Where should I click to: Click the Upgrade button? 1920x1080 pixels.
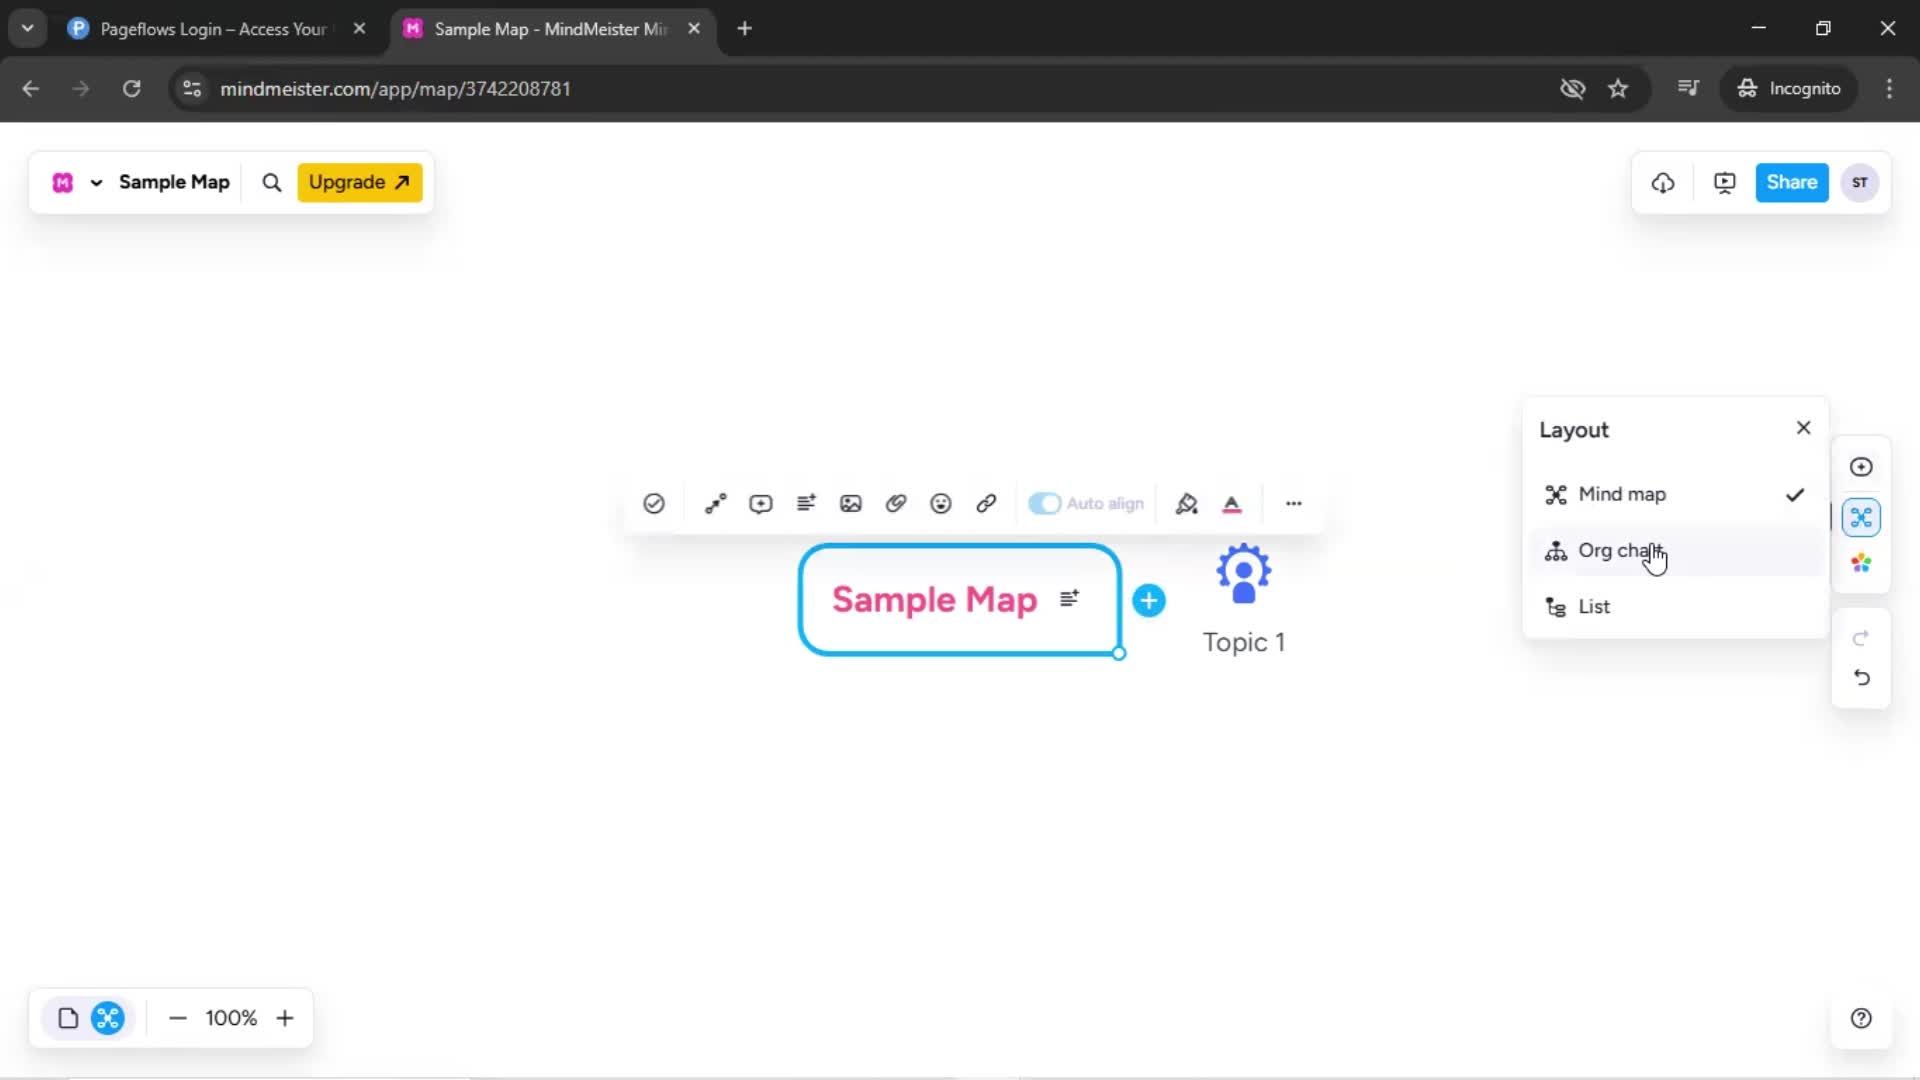point(360,183)
